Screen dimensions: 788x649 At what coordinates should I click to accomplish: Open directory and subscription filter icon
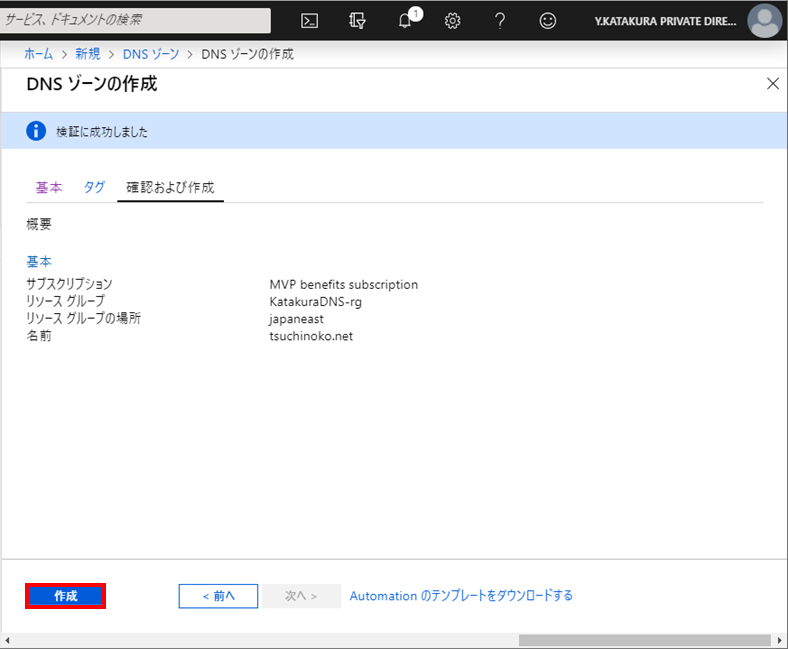click(x=357, y=21)
